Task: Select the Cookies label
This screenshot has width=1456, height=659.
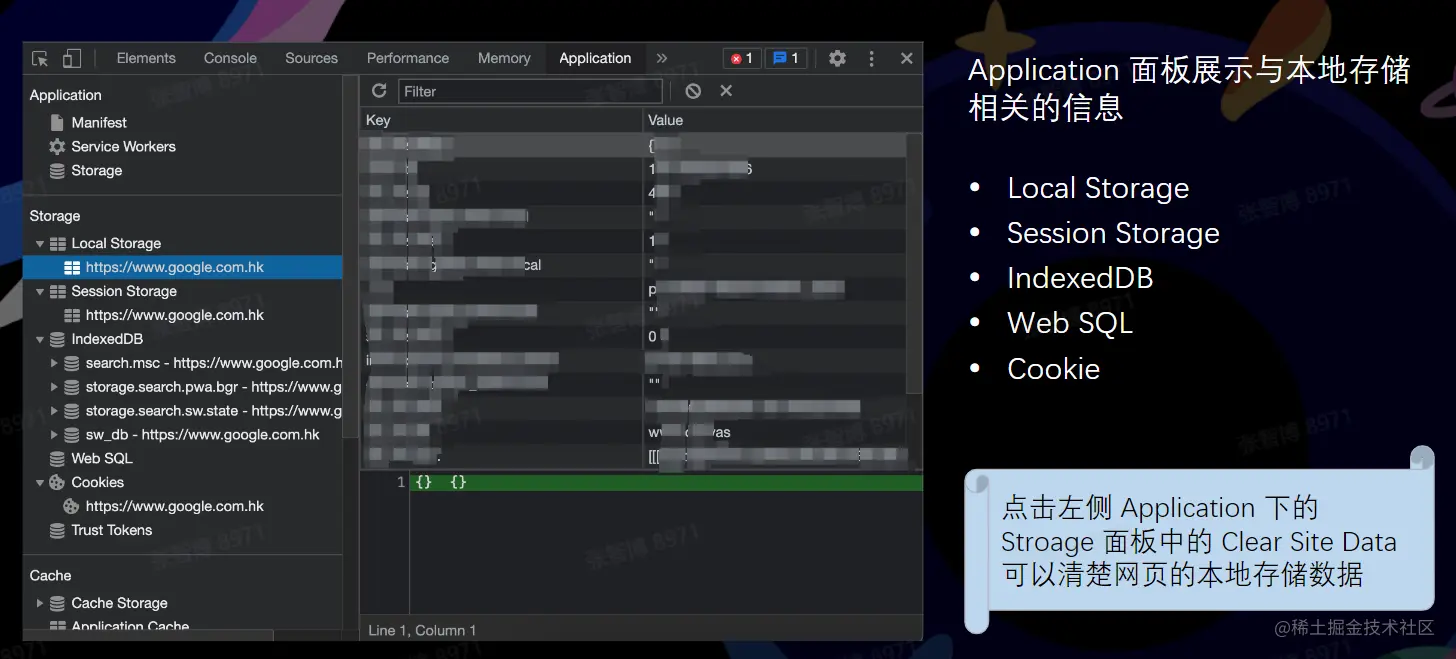Action: (98, 482)
